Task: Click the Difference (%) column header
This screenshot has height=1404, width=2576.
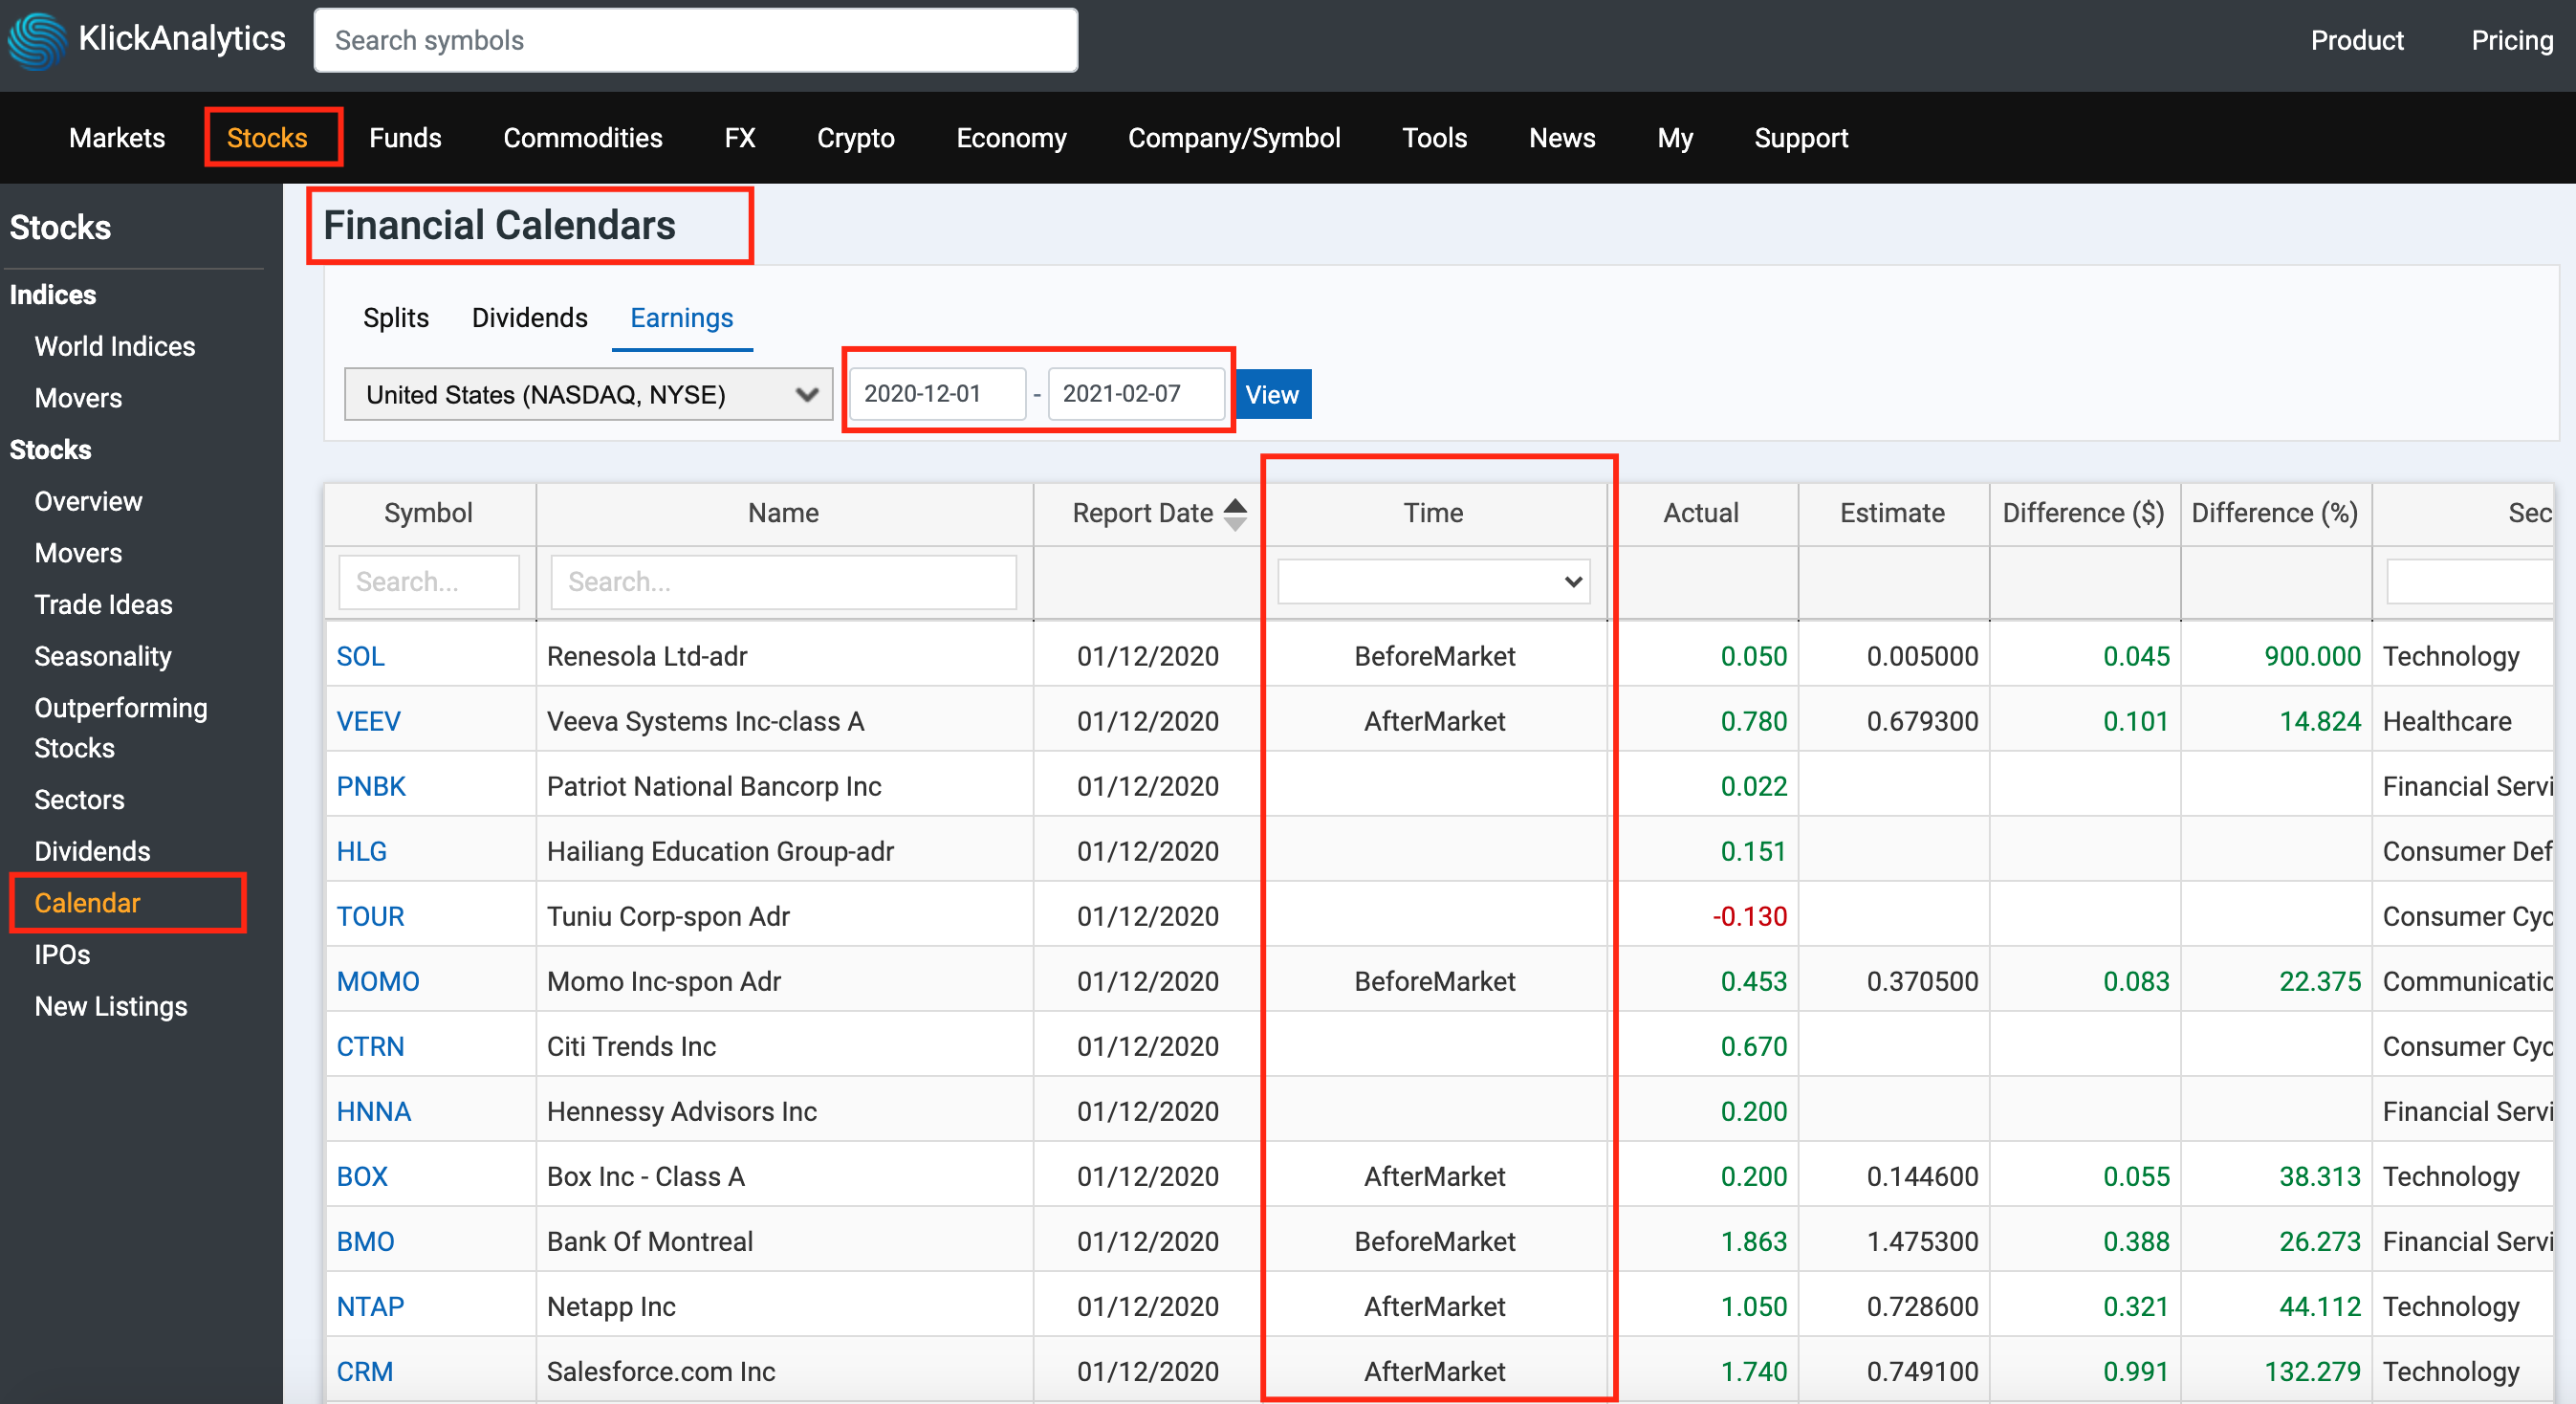Action: click(2274, 513)
